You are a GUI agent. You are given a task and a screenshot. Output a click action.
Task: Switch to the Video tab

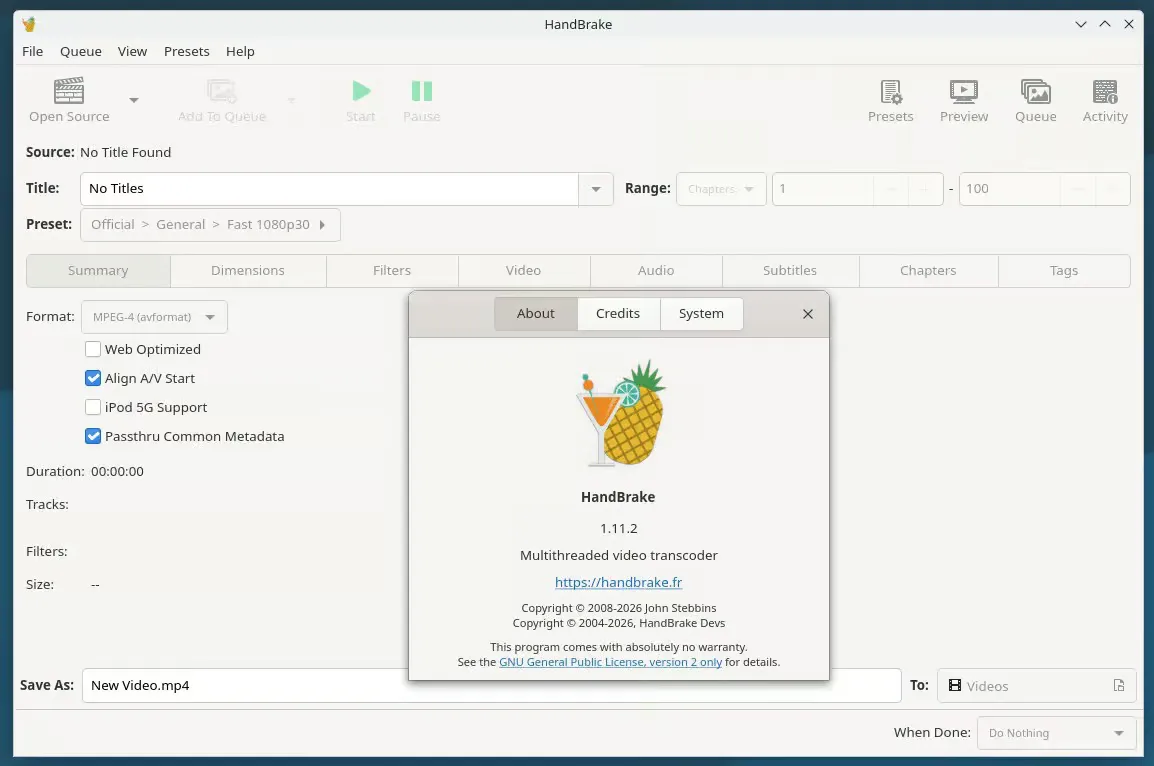pyautogui.click(x=523, y=271)
